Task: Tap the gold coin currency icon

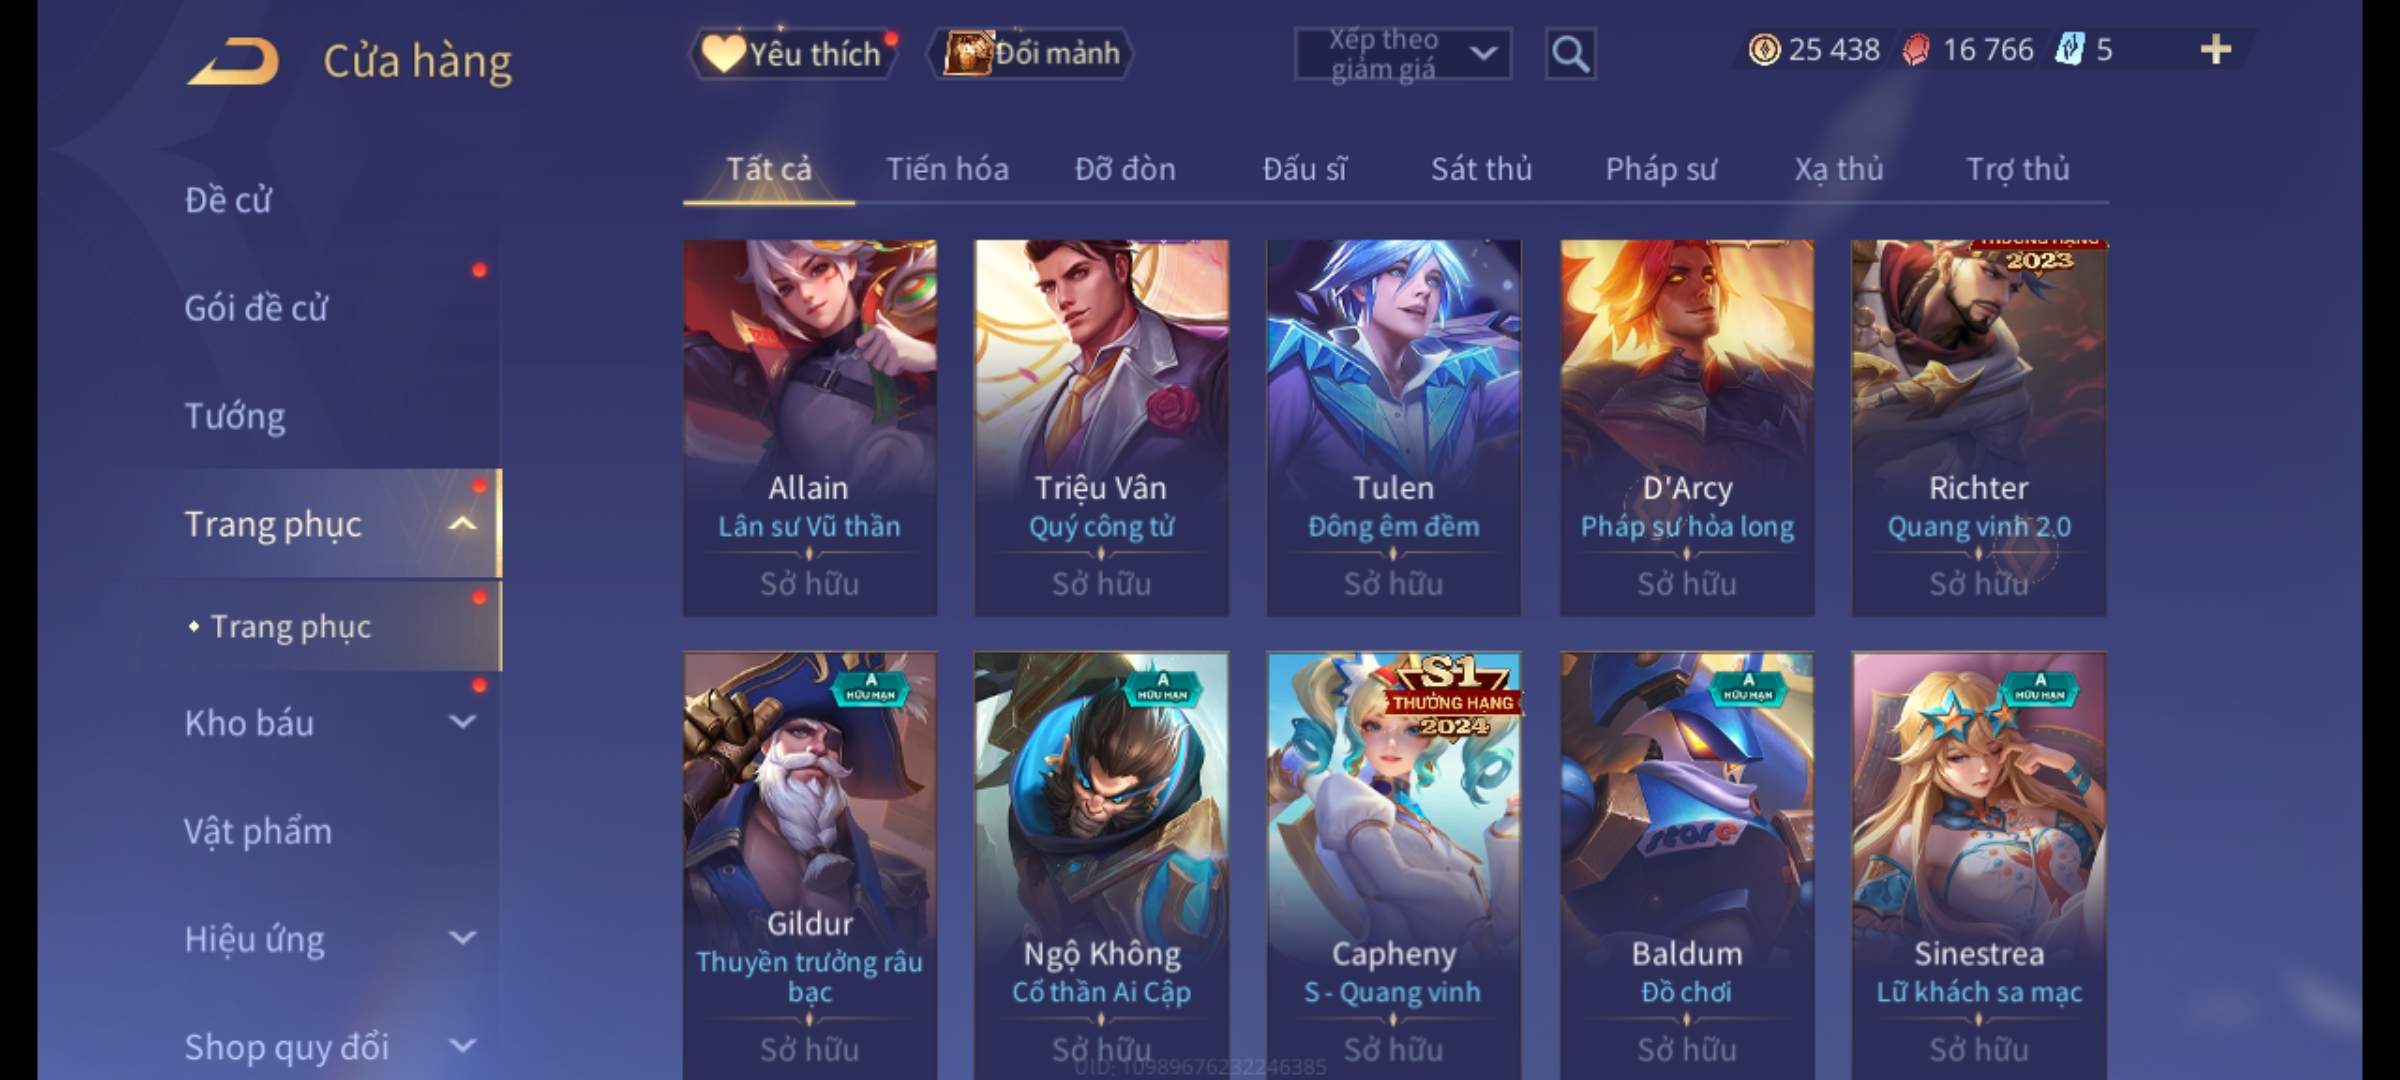Action: [1764, 49]
